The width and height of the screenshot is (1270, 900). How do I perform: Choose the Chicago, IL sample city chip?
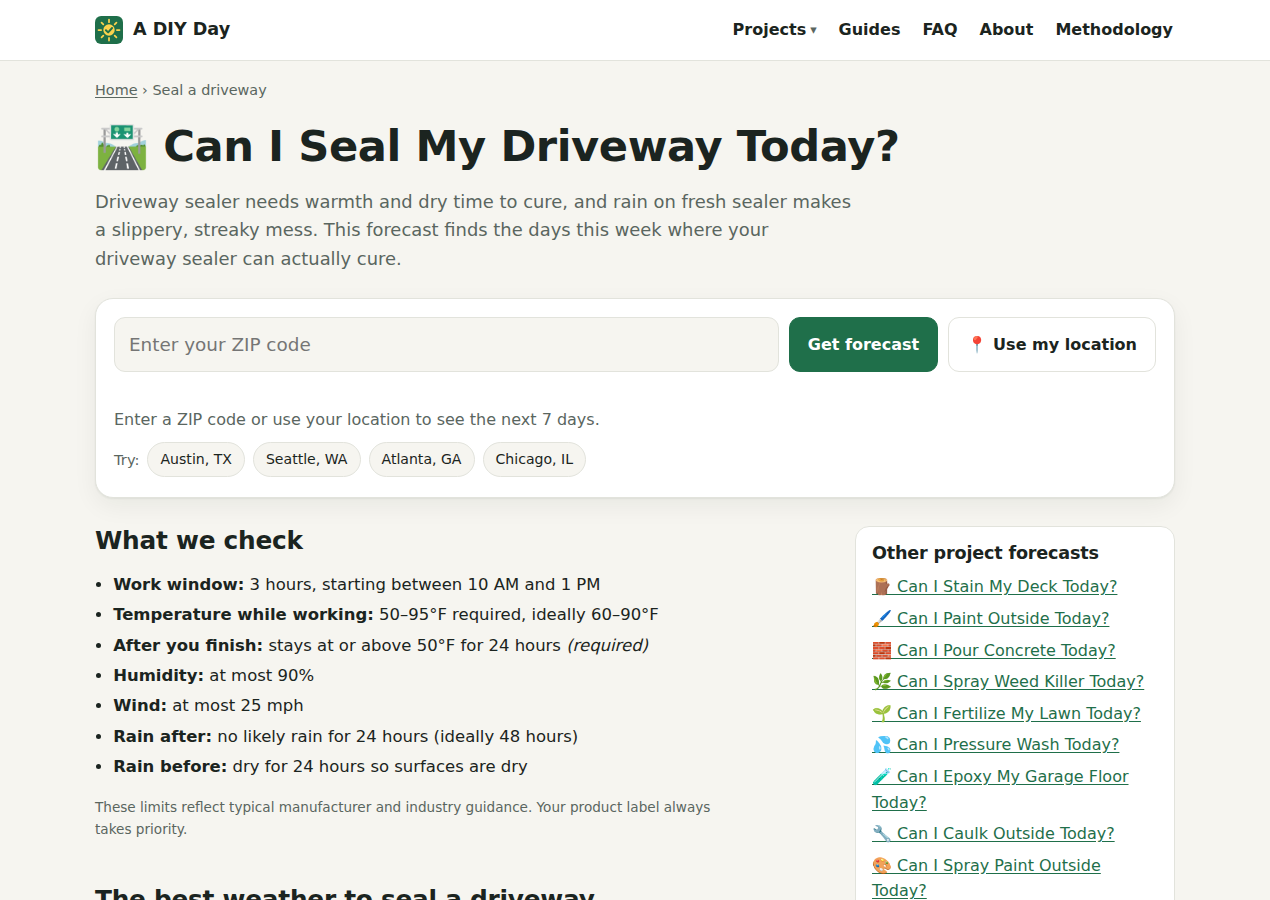tap(534, 460)
